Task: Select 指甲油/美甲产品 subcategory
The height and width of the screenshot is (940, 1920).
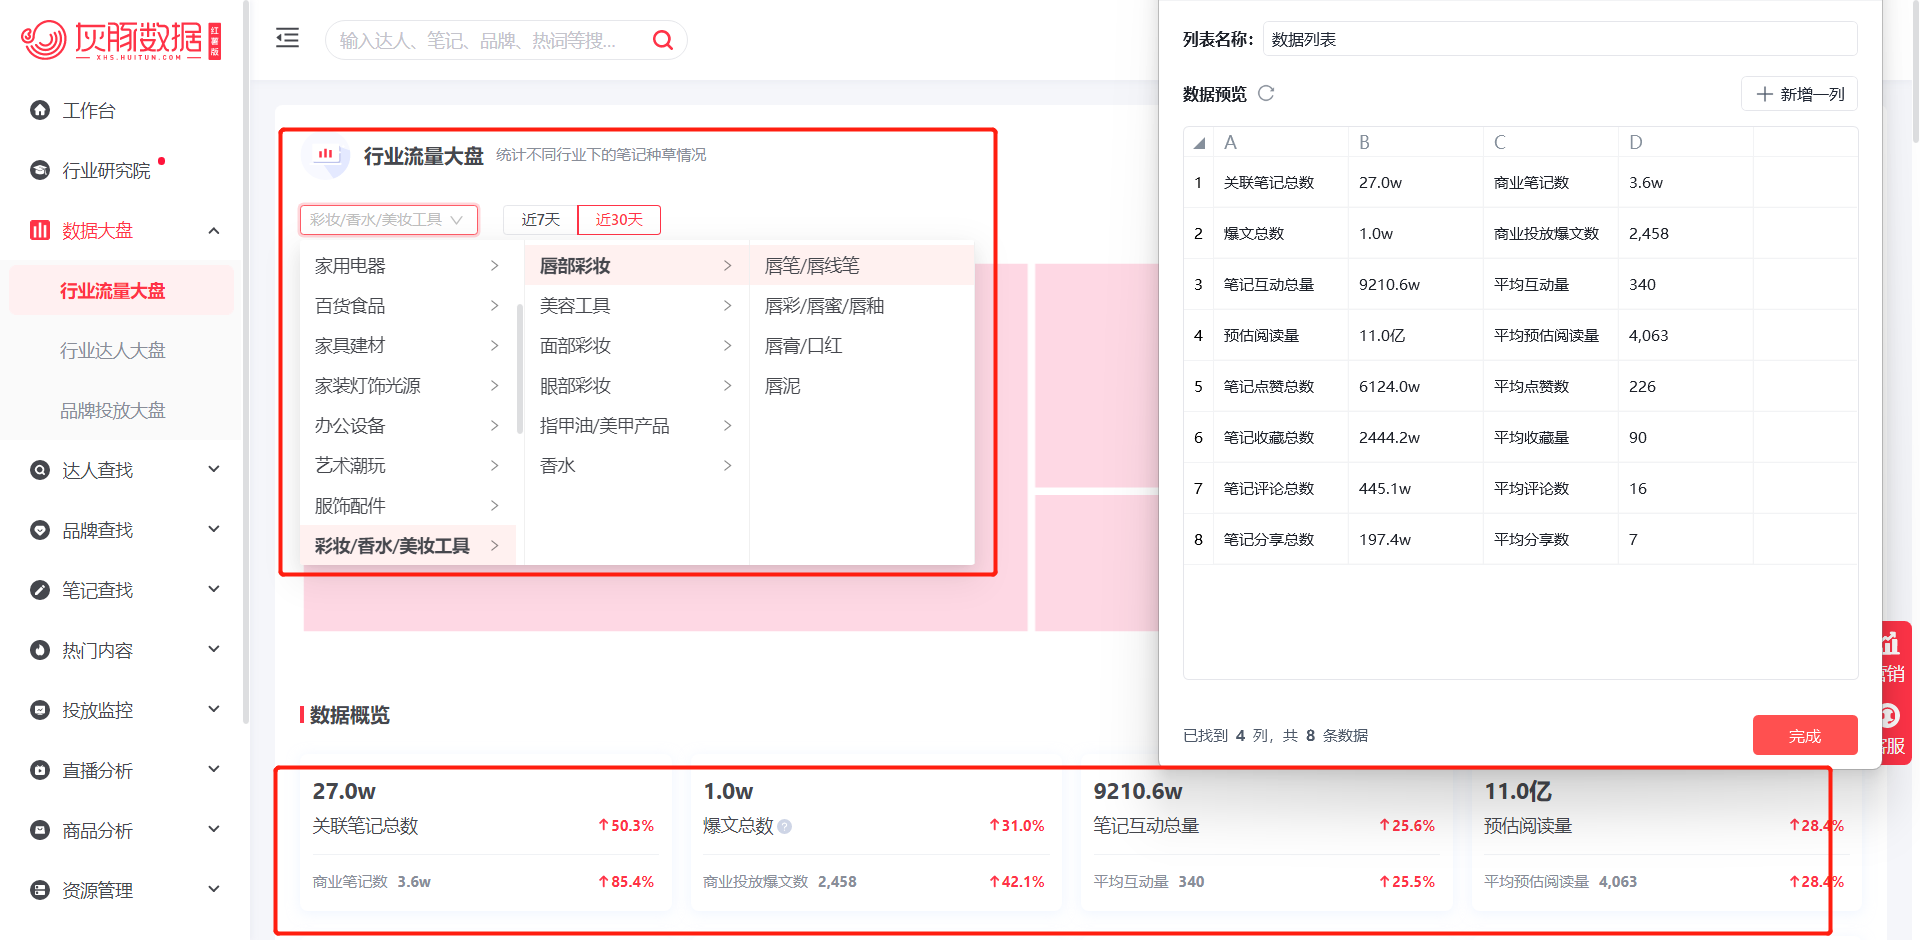Action: 637,426
